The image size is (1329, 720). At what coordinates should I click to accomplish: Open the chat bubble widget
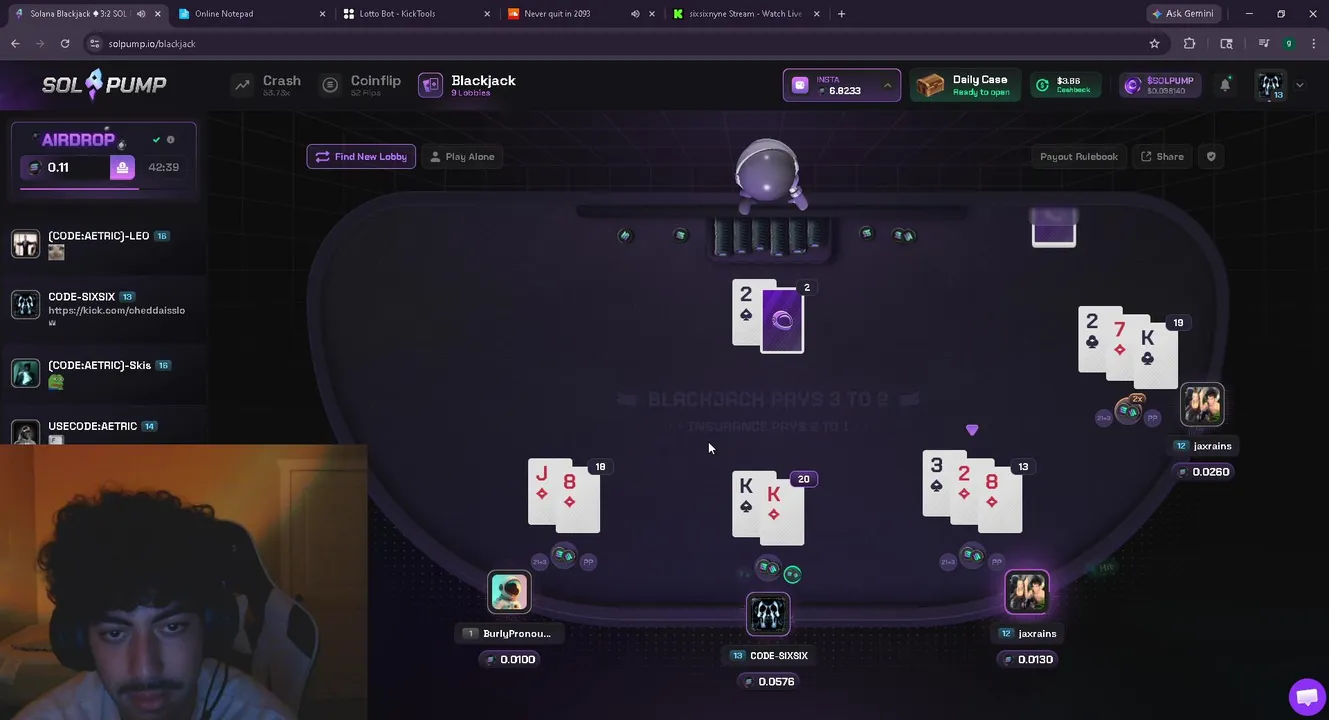pos(1306,697)
